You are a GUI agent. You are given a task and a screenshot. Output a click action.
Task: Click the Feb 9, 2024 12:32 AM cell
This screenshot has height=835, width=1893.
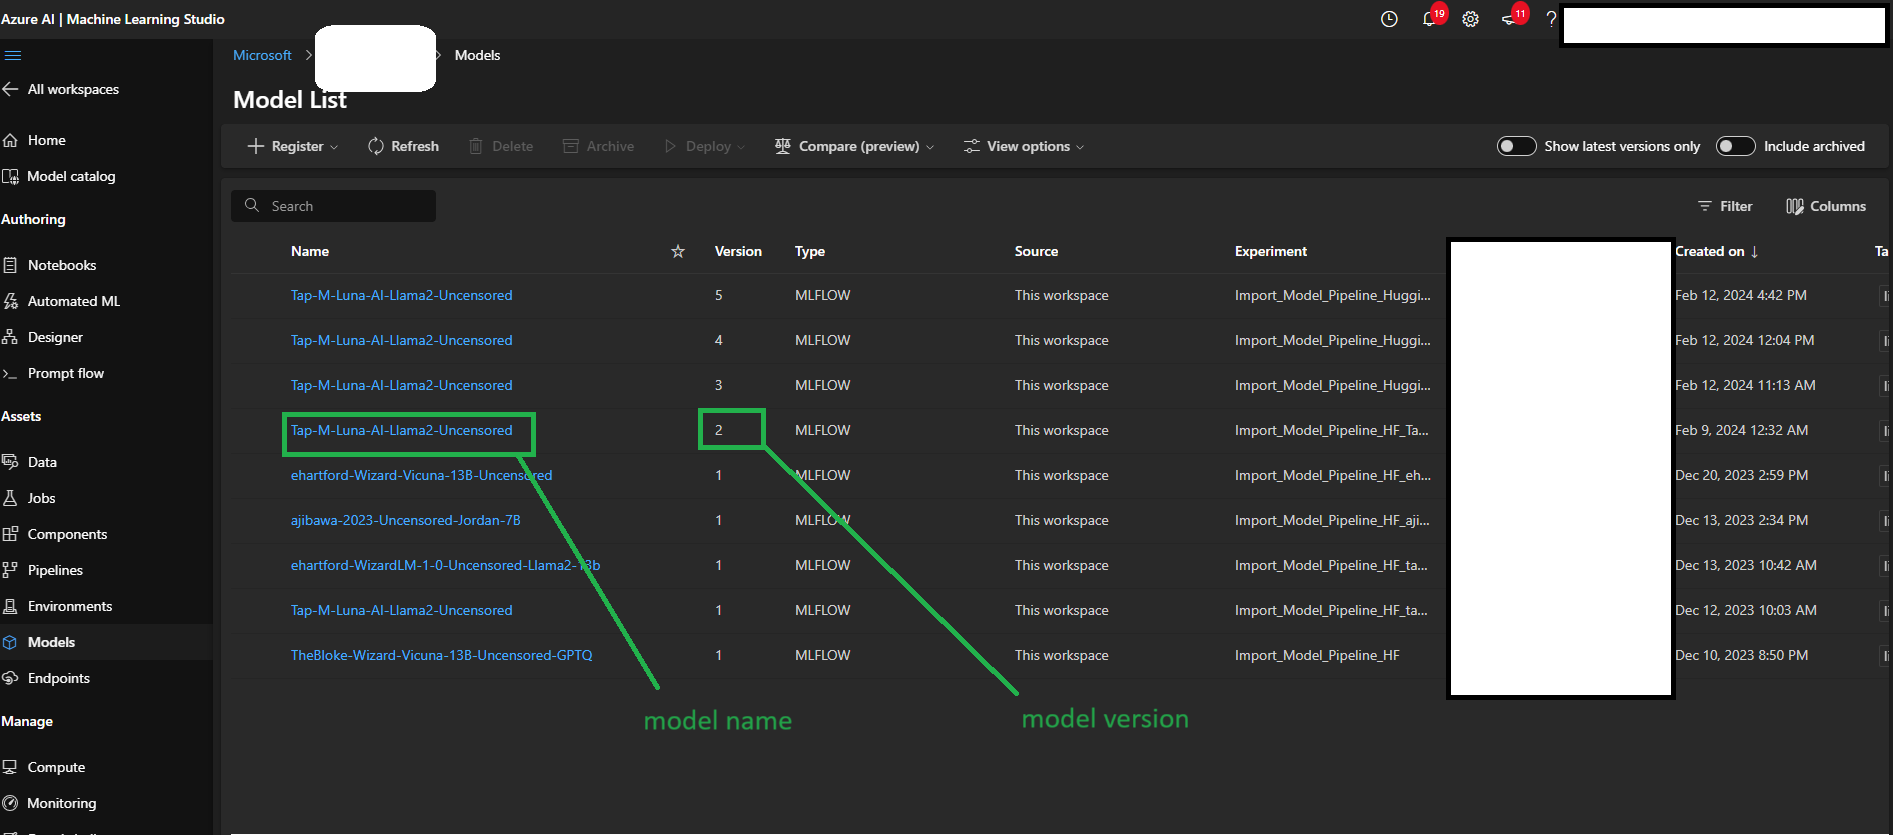tap(1741, 430)
